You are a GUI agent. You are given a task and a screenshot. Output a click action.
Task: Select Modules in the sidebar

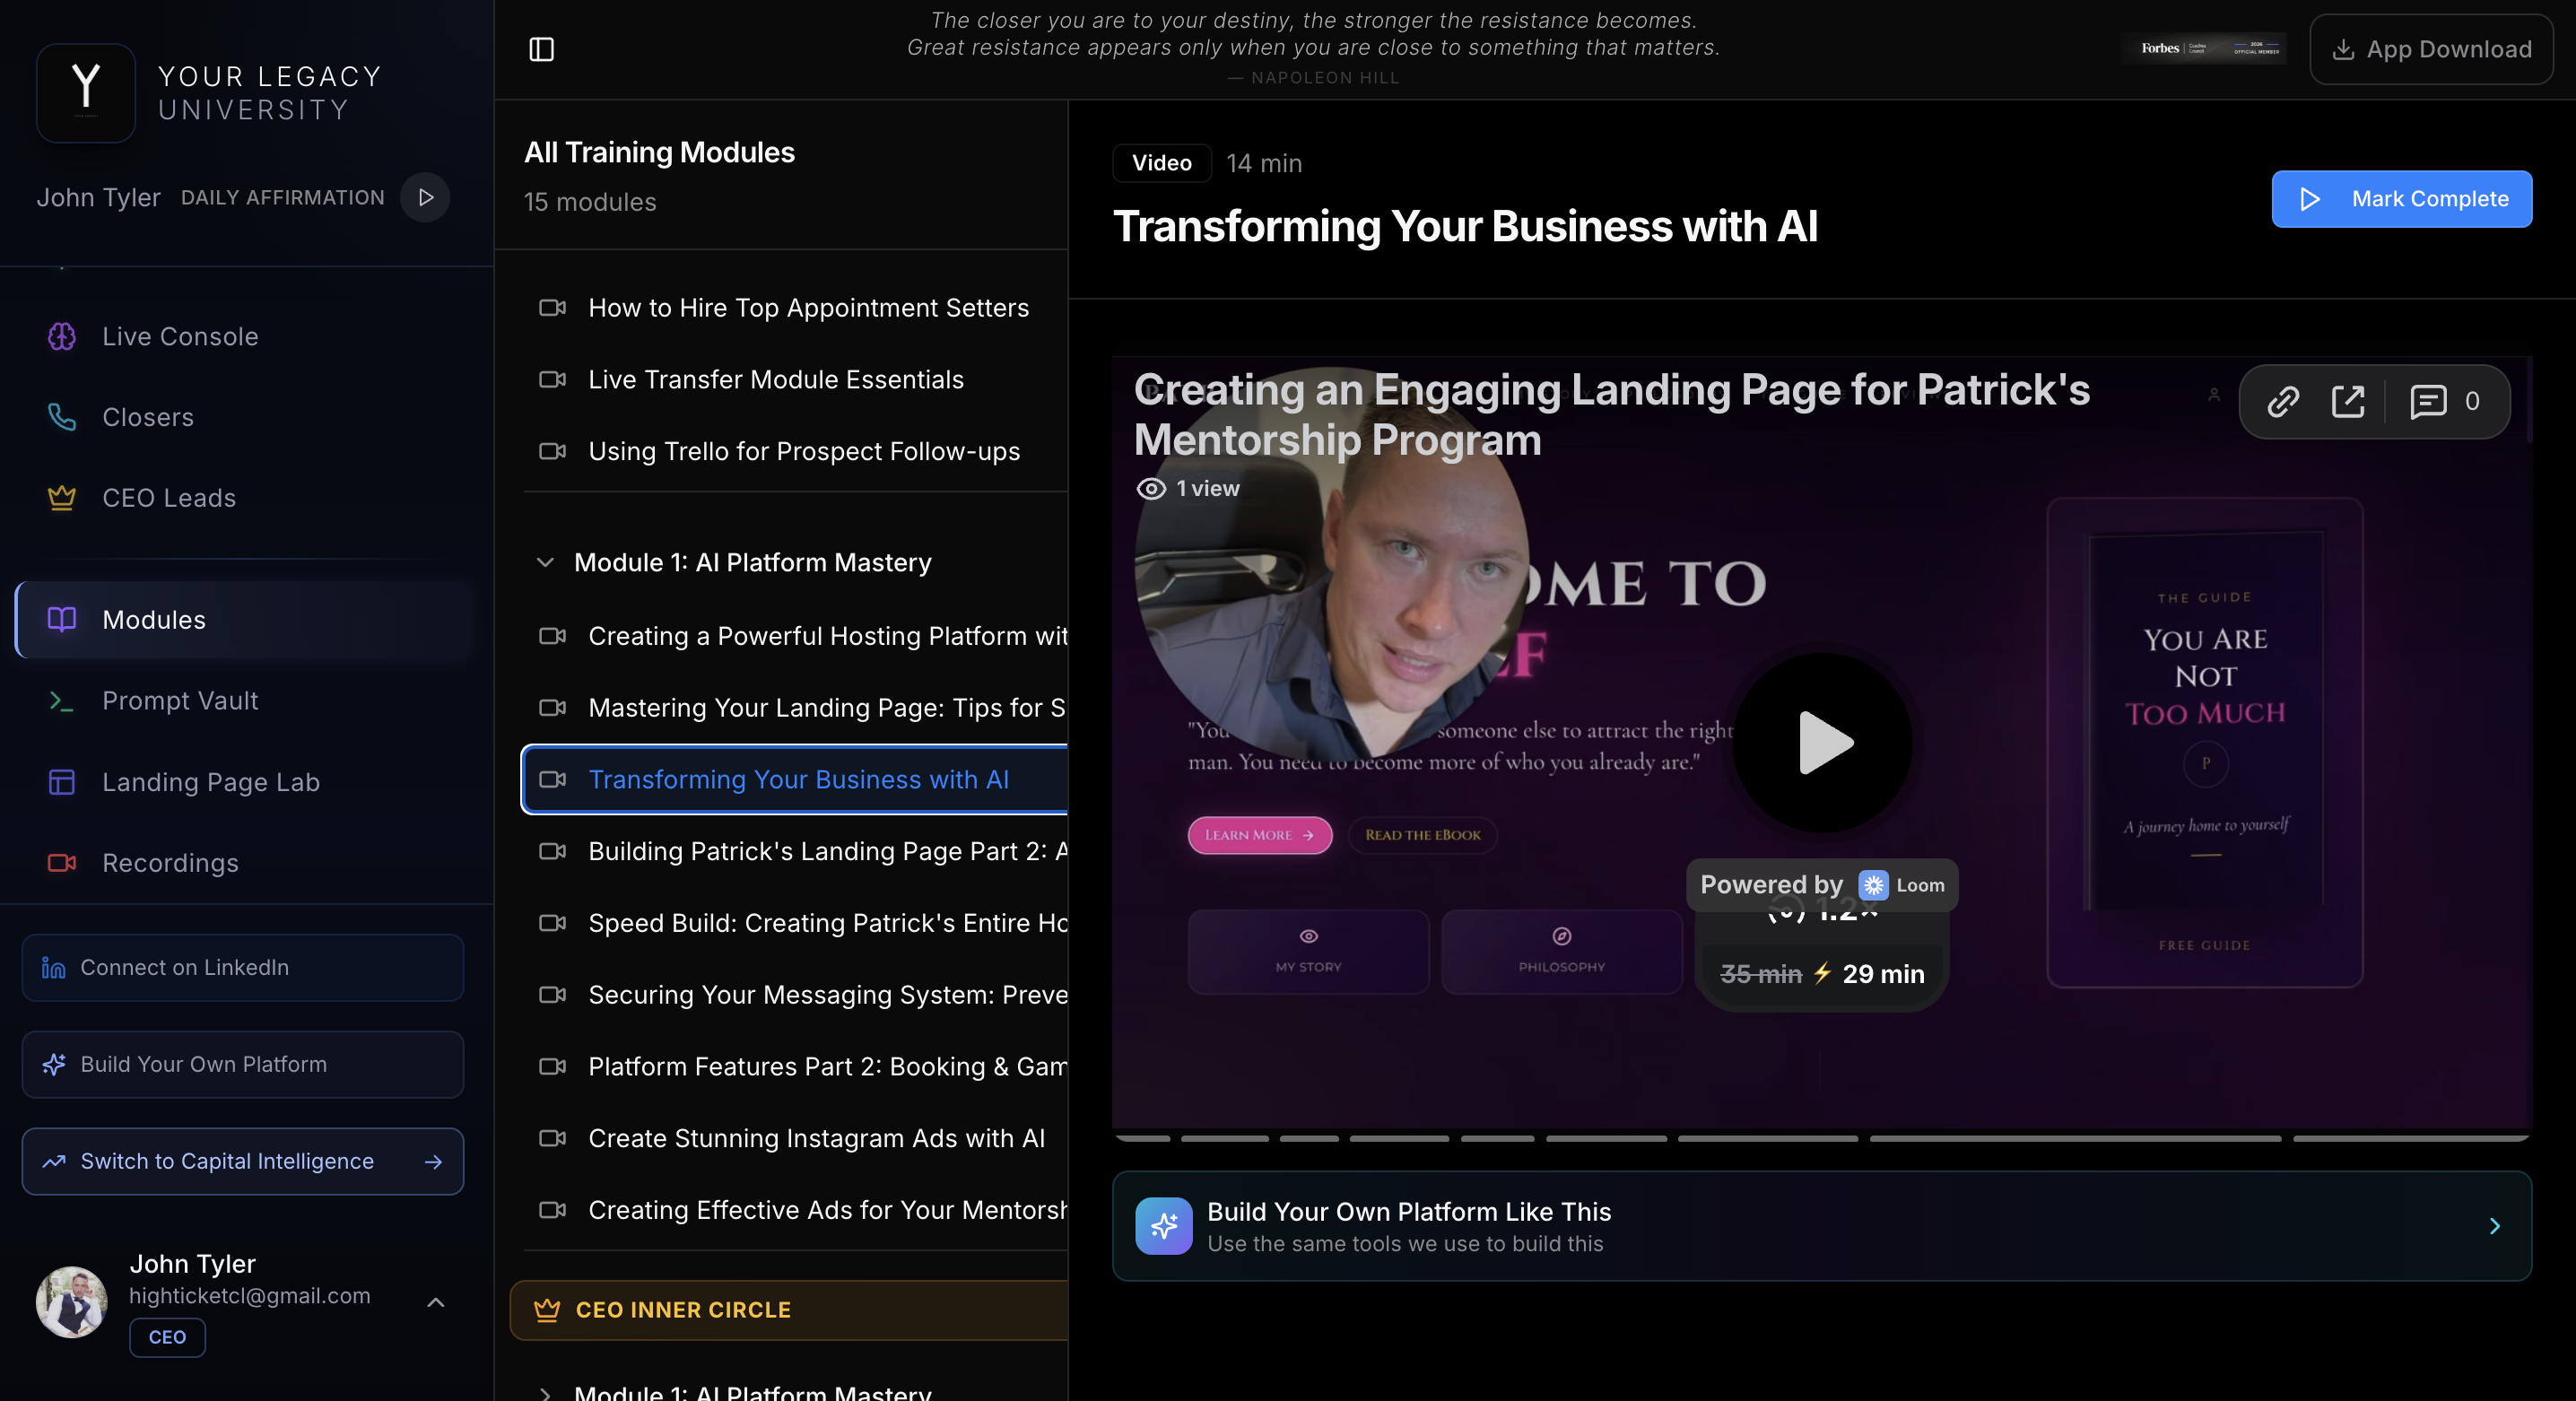(x=153, y=619)
